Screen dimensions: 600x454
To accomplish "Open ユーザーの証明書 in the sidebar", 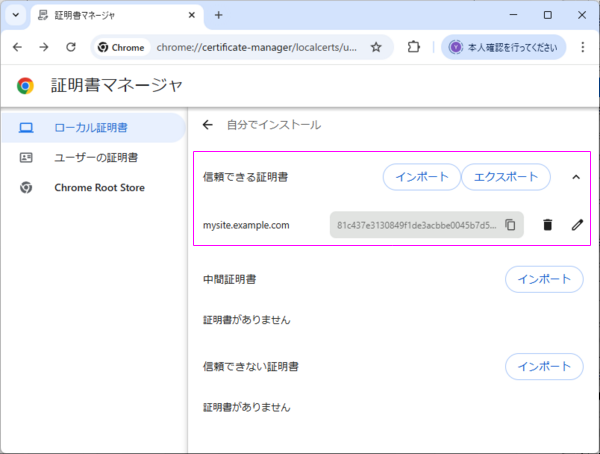I will (94, 157).
